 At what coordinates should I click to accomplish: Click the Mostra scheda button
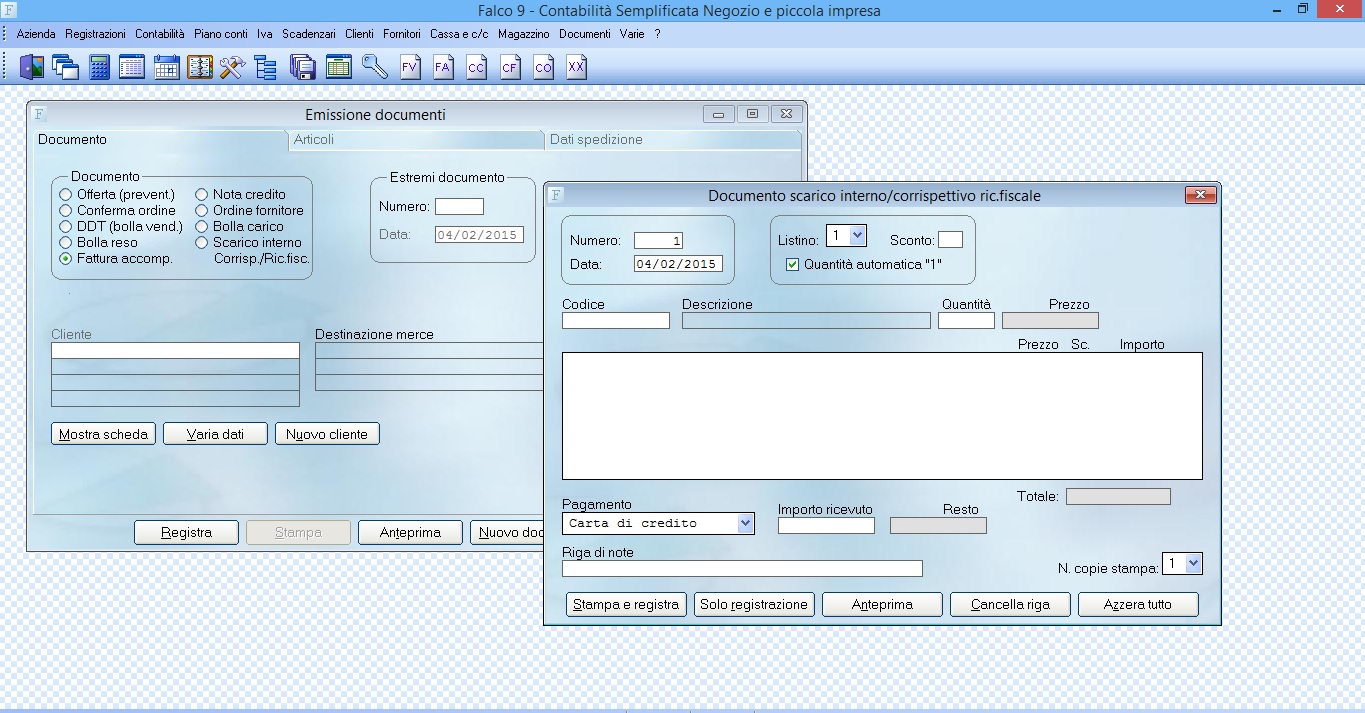pyautogui.click(x=104, y=434)
